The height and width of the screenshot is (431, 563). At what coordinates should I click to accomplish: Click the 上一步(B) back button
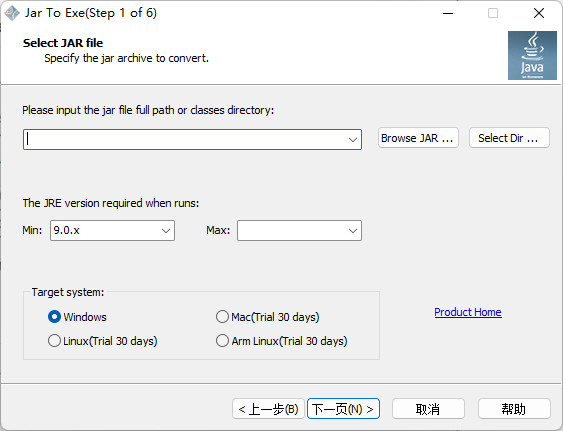pos(268,409)
